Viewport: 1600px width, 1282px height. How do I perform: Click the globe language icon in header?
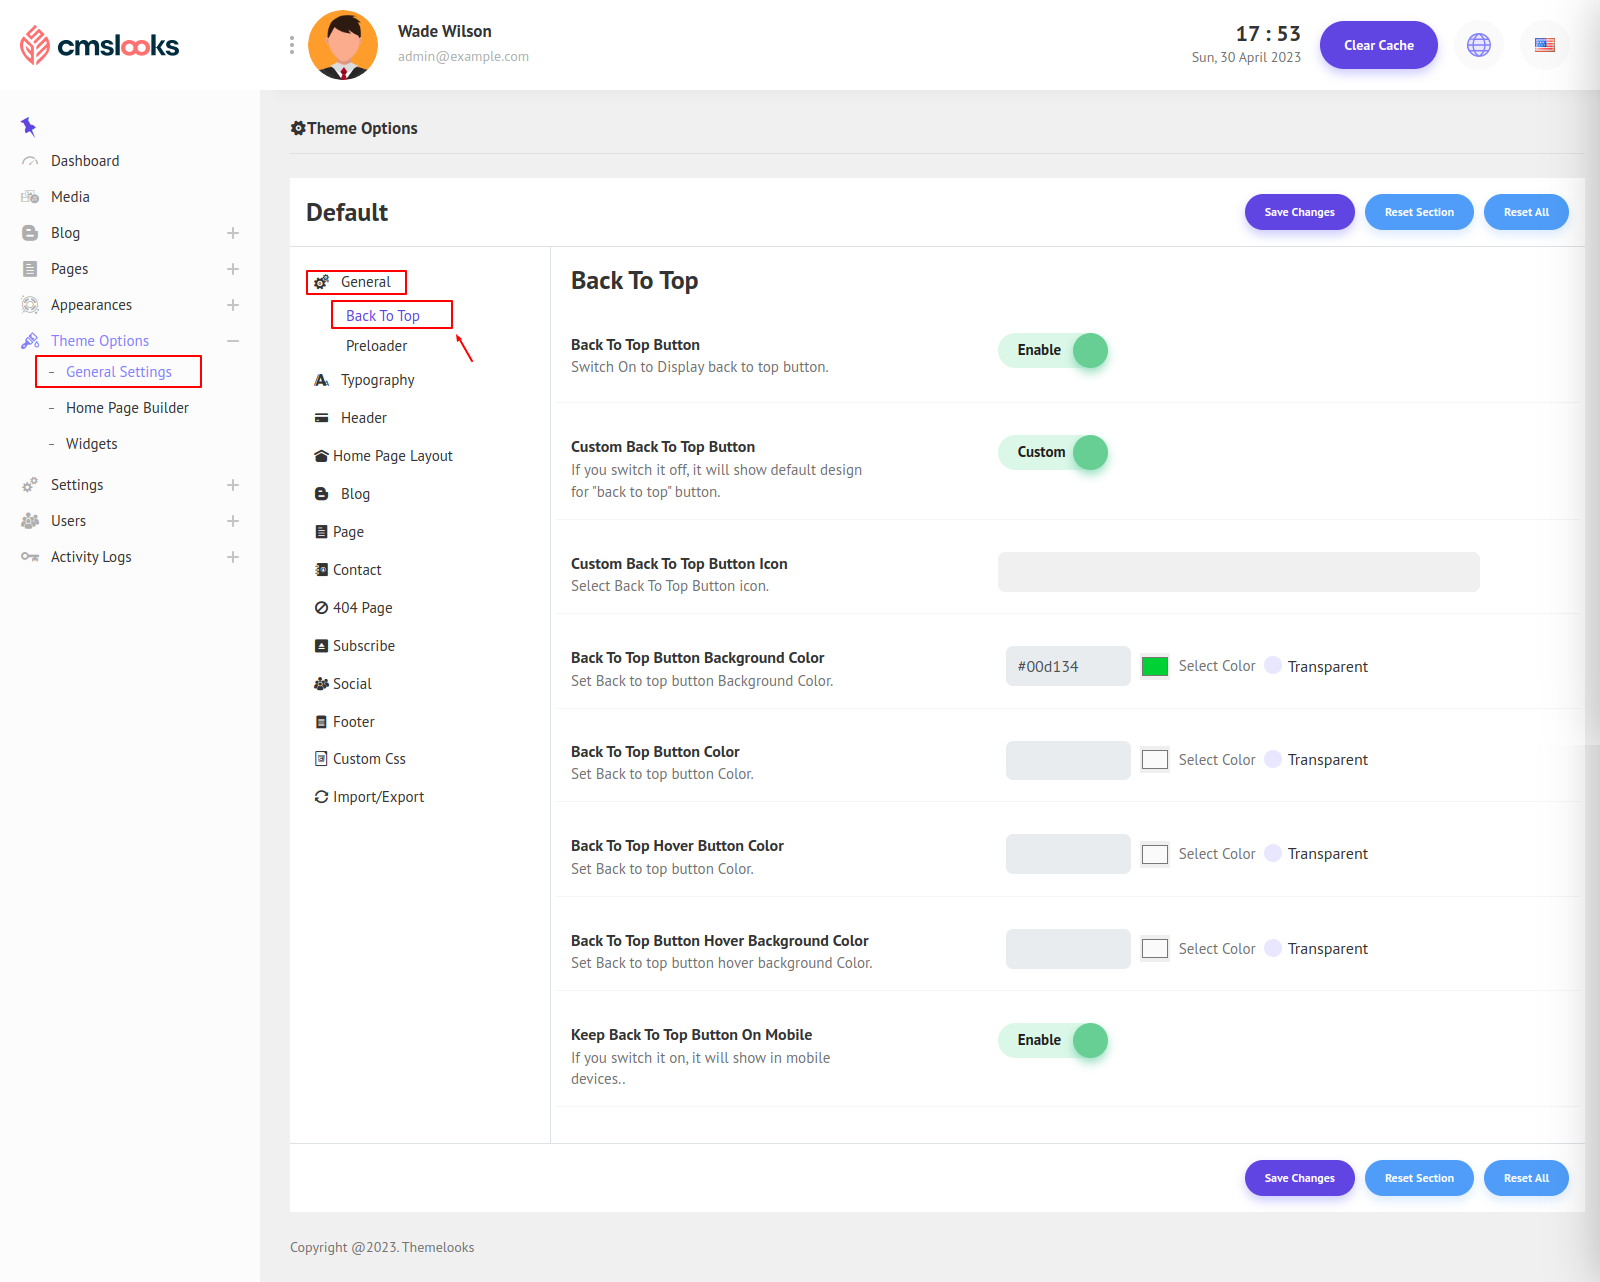click(x=1478, y=45)
